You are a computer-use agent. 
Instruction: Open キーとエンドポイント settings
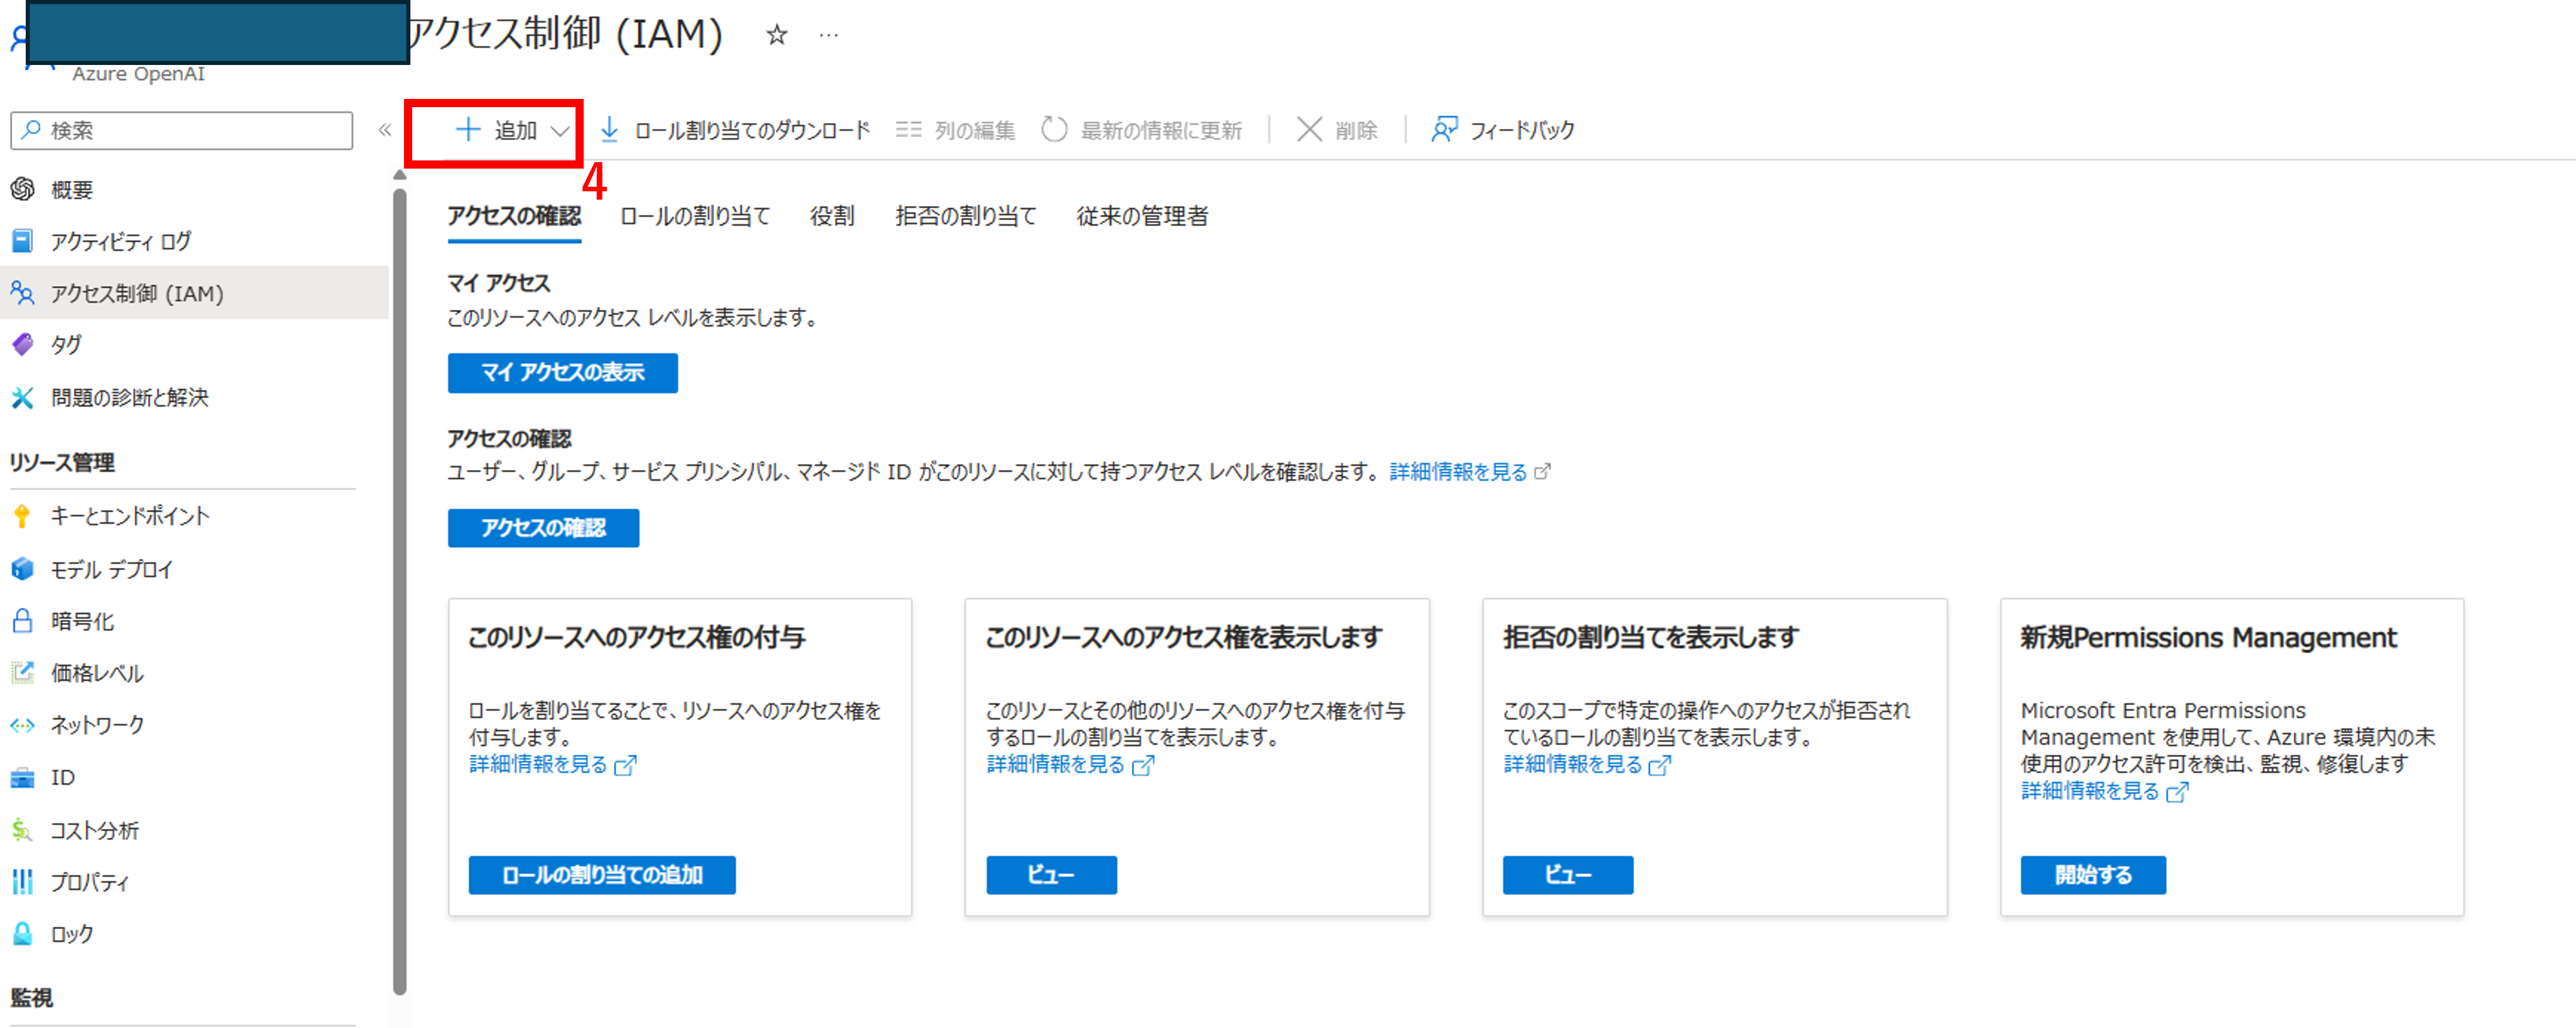pyautogui.click(x=129, y=516)
